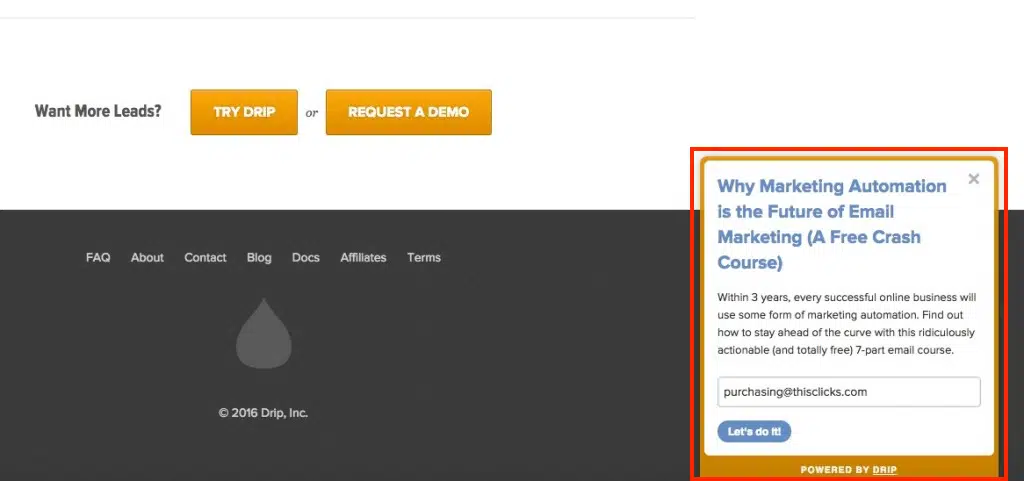1024x481 pixels.
Task: Click the POWERED BY label in popup
Action: click(x=834, y=470)
